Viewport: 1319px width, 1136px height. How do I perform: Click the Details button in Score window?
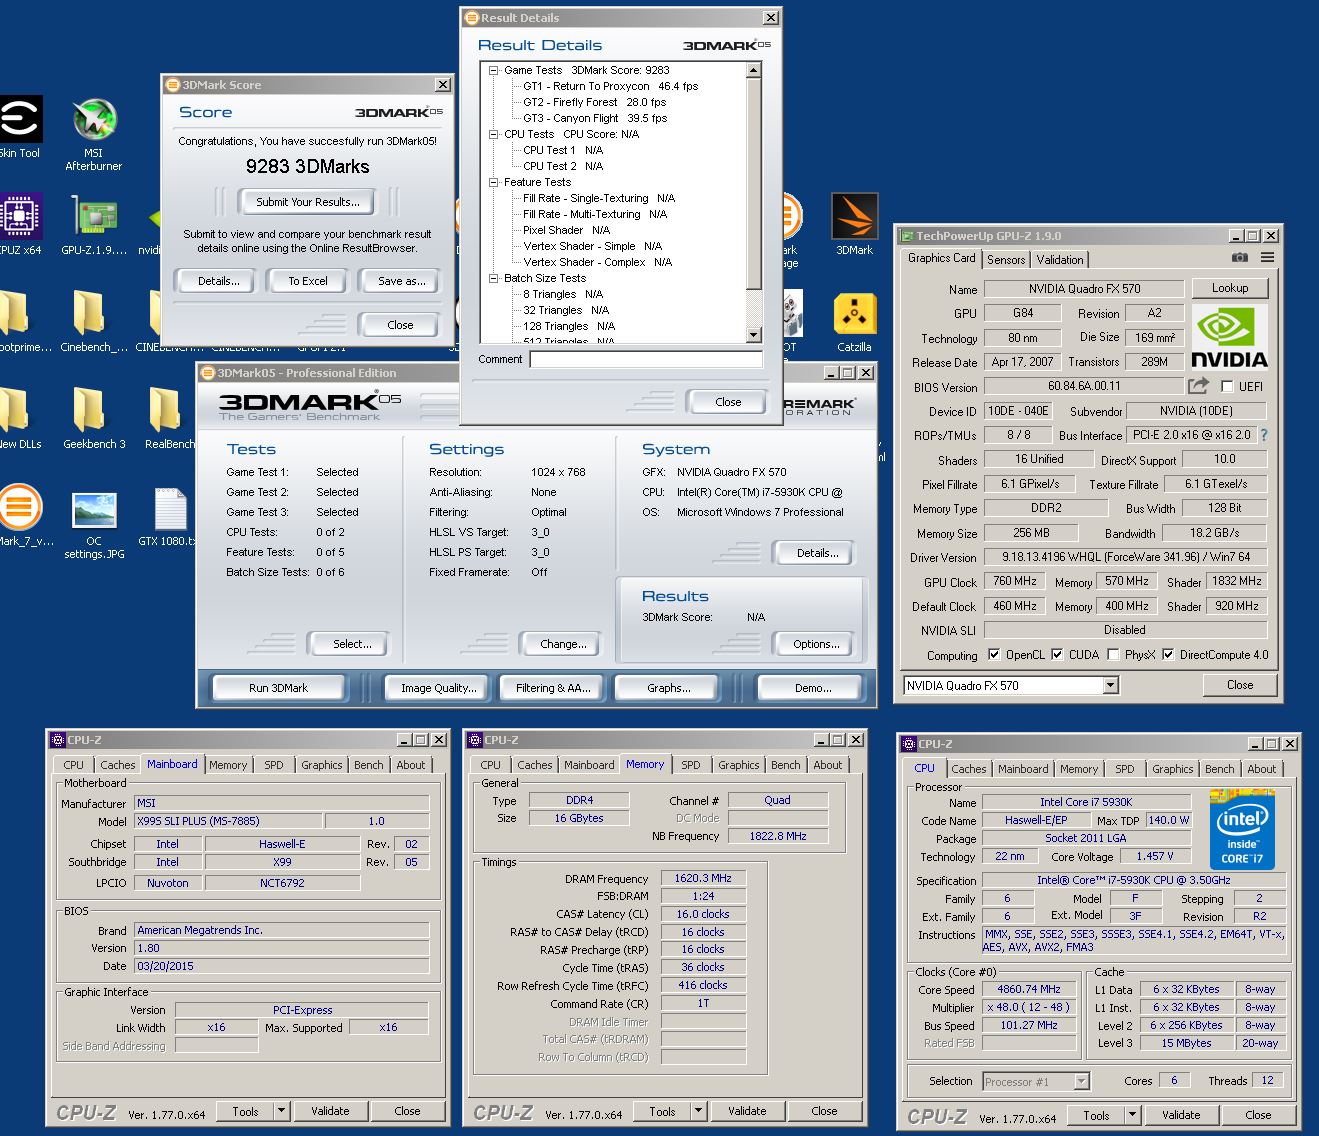[x=218, y=281]
